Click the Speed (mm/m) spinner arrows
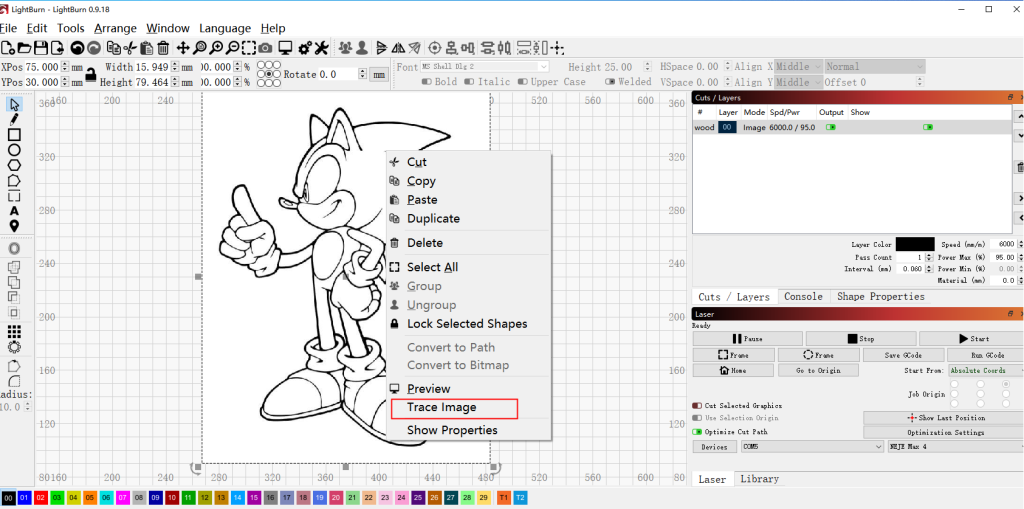 click(1019, 244)
